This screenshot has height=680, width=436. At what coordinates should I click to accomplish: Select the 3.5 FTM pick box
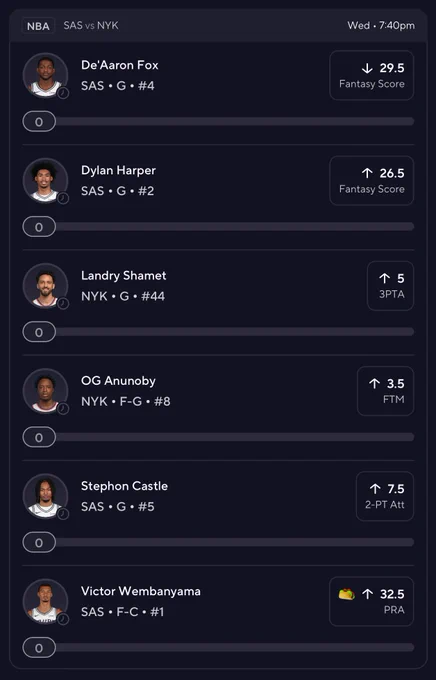pos(385,391)
